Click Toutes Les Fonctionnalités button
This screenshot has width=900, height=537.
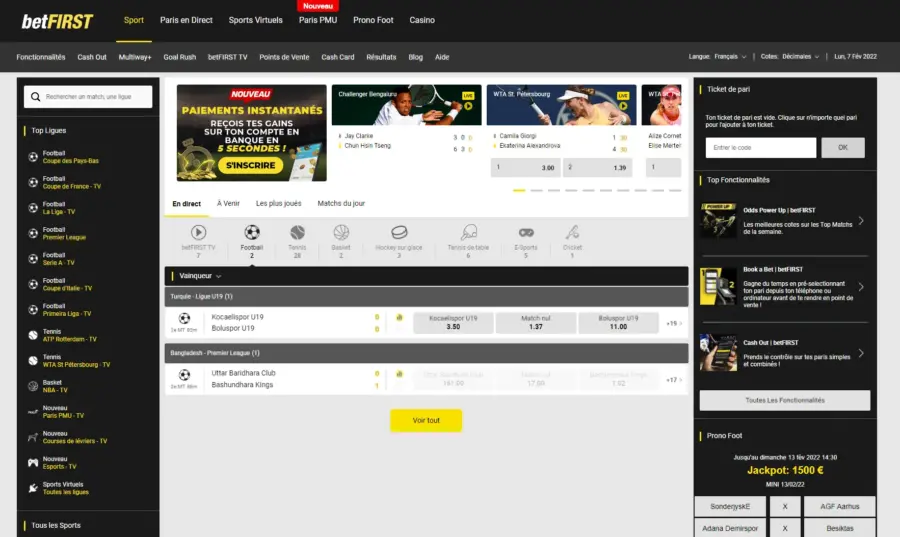tap(785, 400)
